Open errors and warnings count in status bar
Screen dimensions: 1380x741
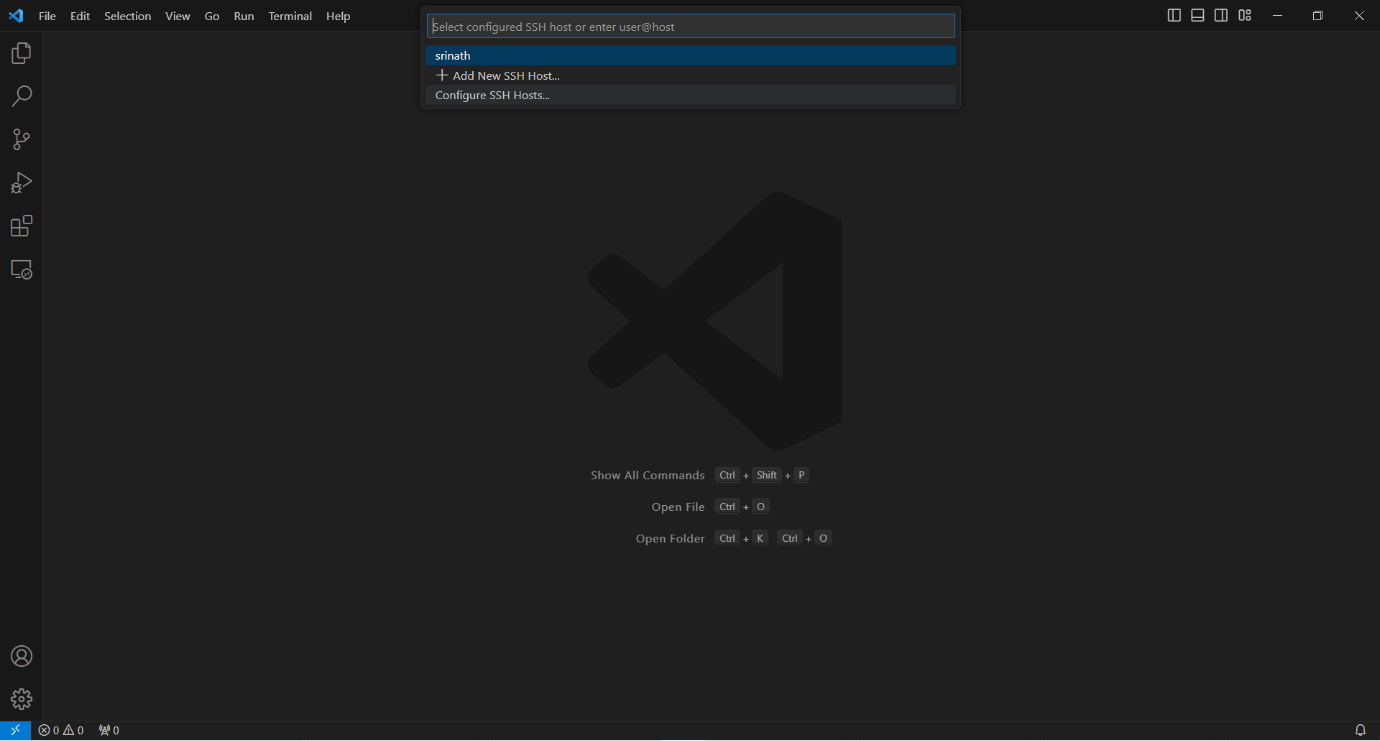61,730
